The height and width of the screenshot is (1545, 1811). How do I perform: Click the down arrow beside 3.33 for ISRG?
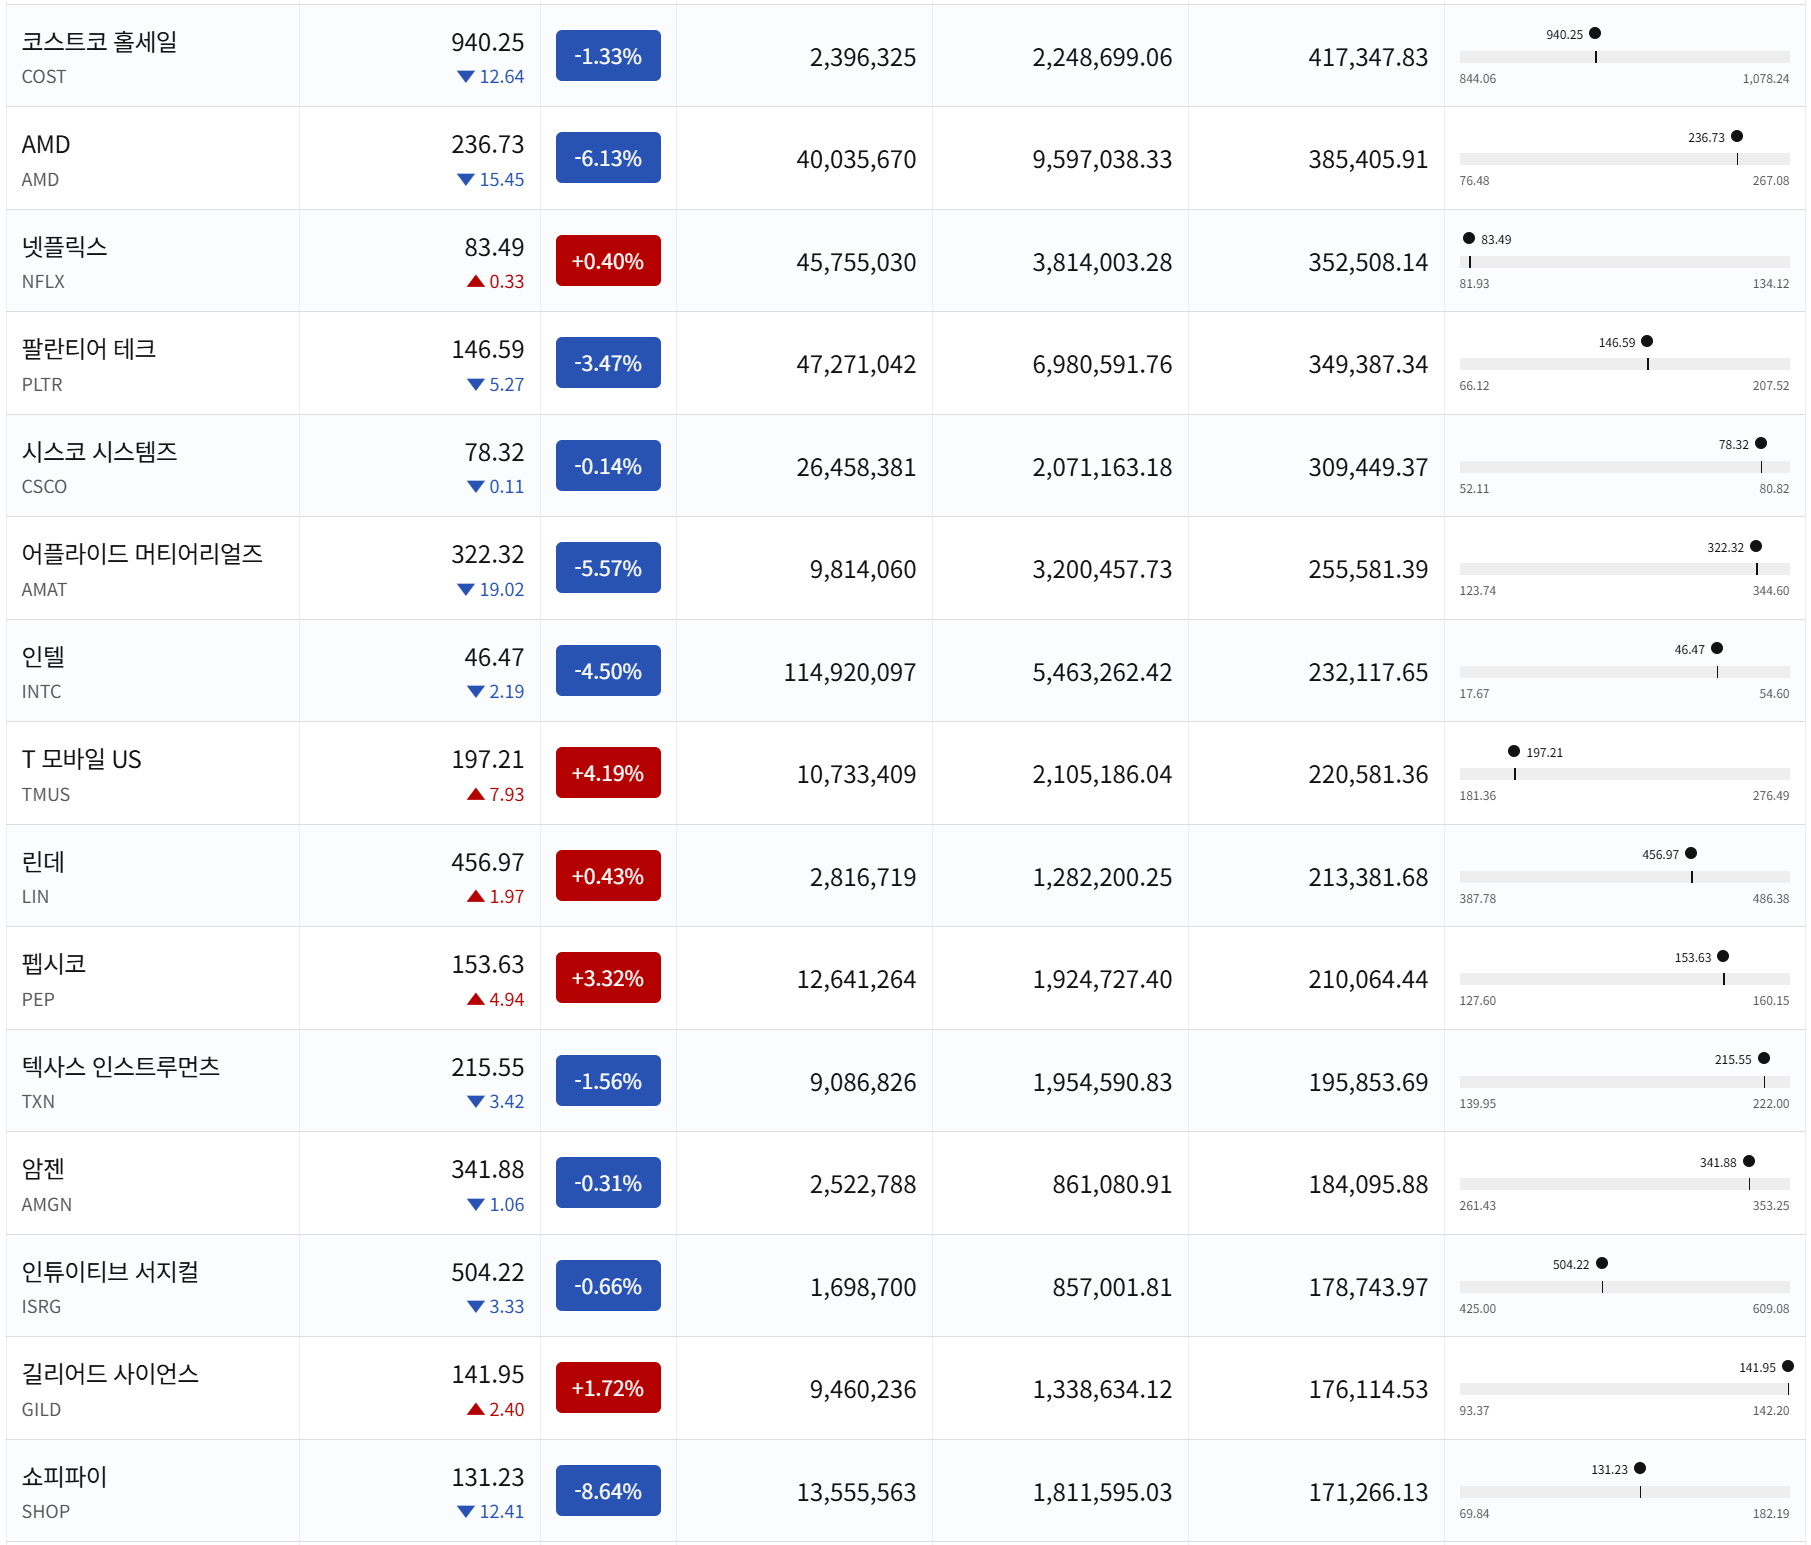[475, 1307]
